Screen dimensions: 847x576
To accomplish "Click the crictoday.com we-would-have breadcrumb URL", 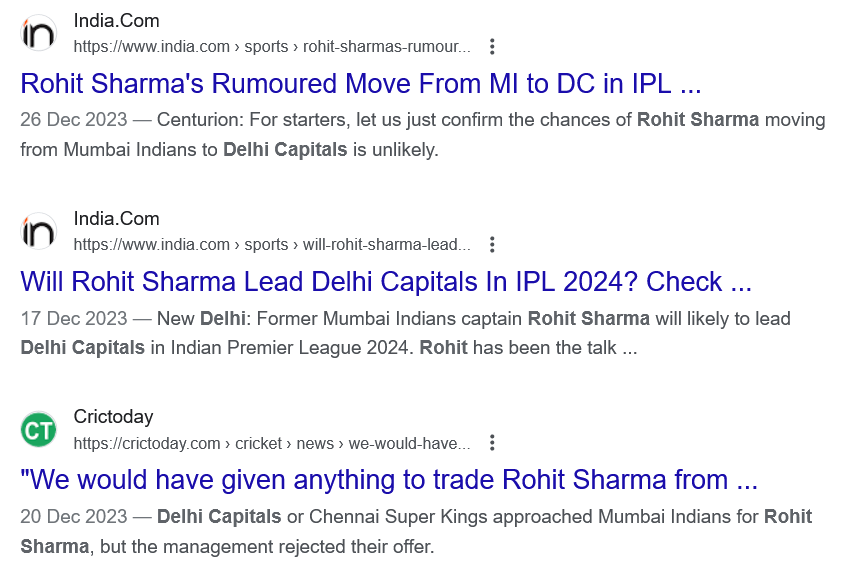I will click(271, 443).
